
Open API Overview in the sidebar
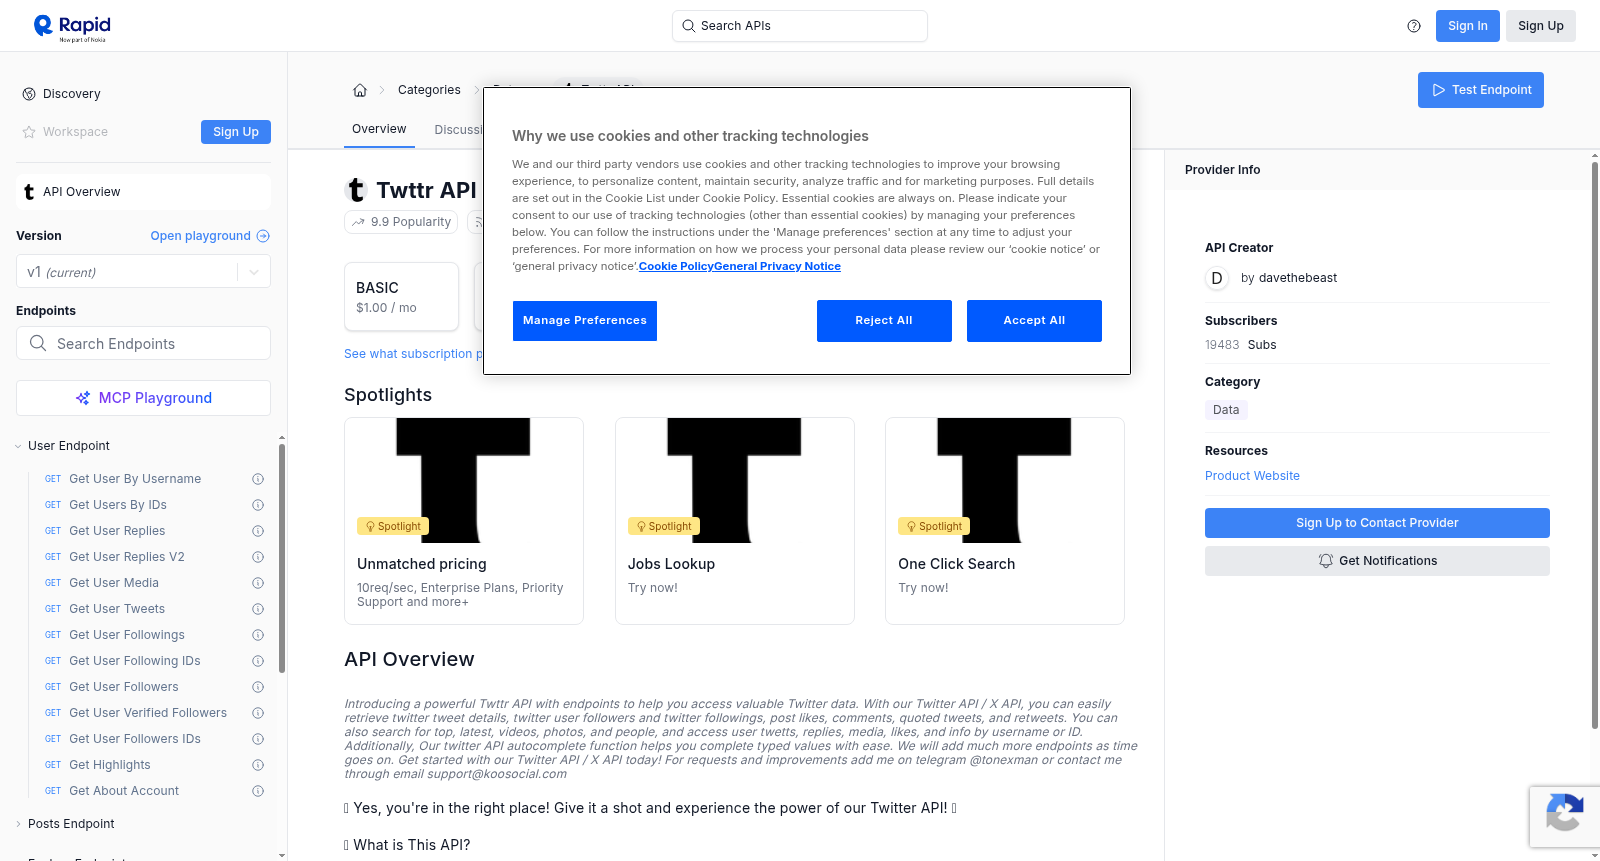[x=143, y=192]
